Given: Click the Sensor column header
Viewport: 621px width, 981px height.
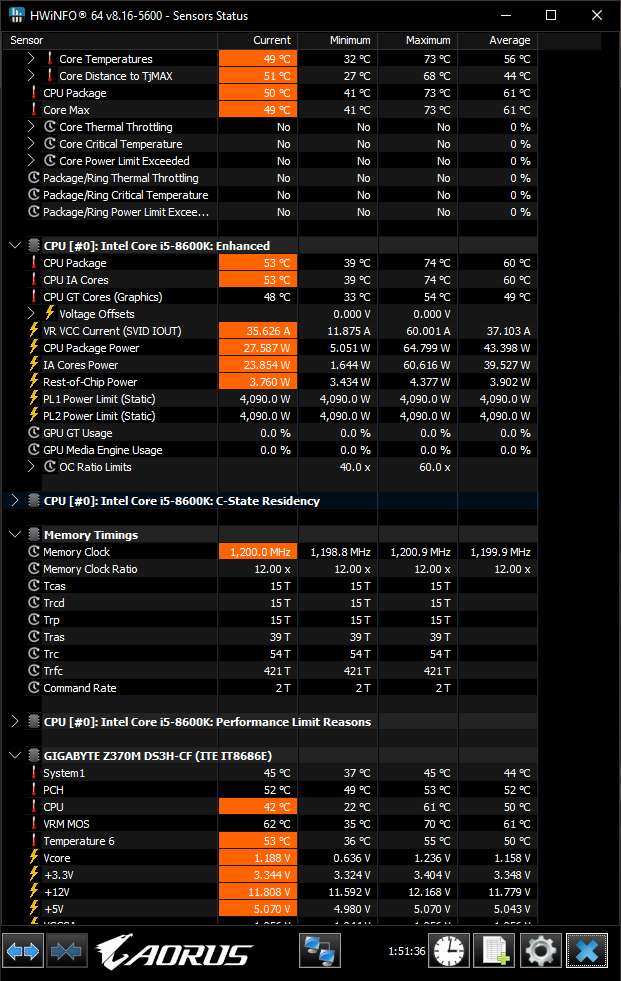Looking at the screenshot, I should coord(110,40).
